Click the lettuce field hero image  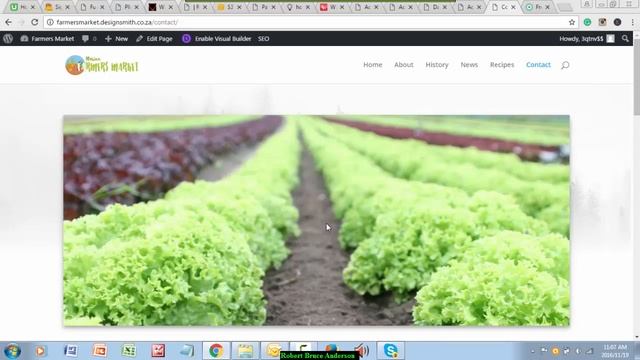click(x=316, y=220)
